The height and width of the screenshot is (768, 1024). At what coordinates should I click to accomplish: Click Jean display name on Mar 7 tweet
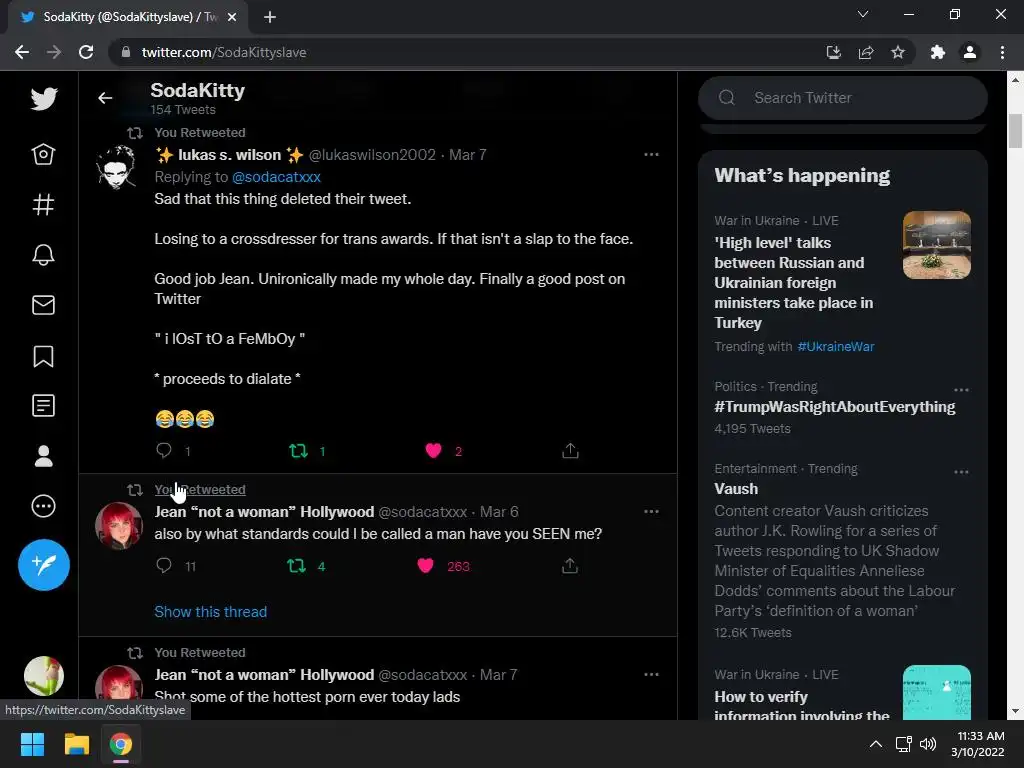click(x=264, y=675)
